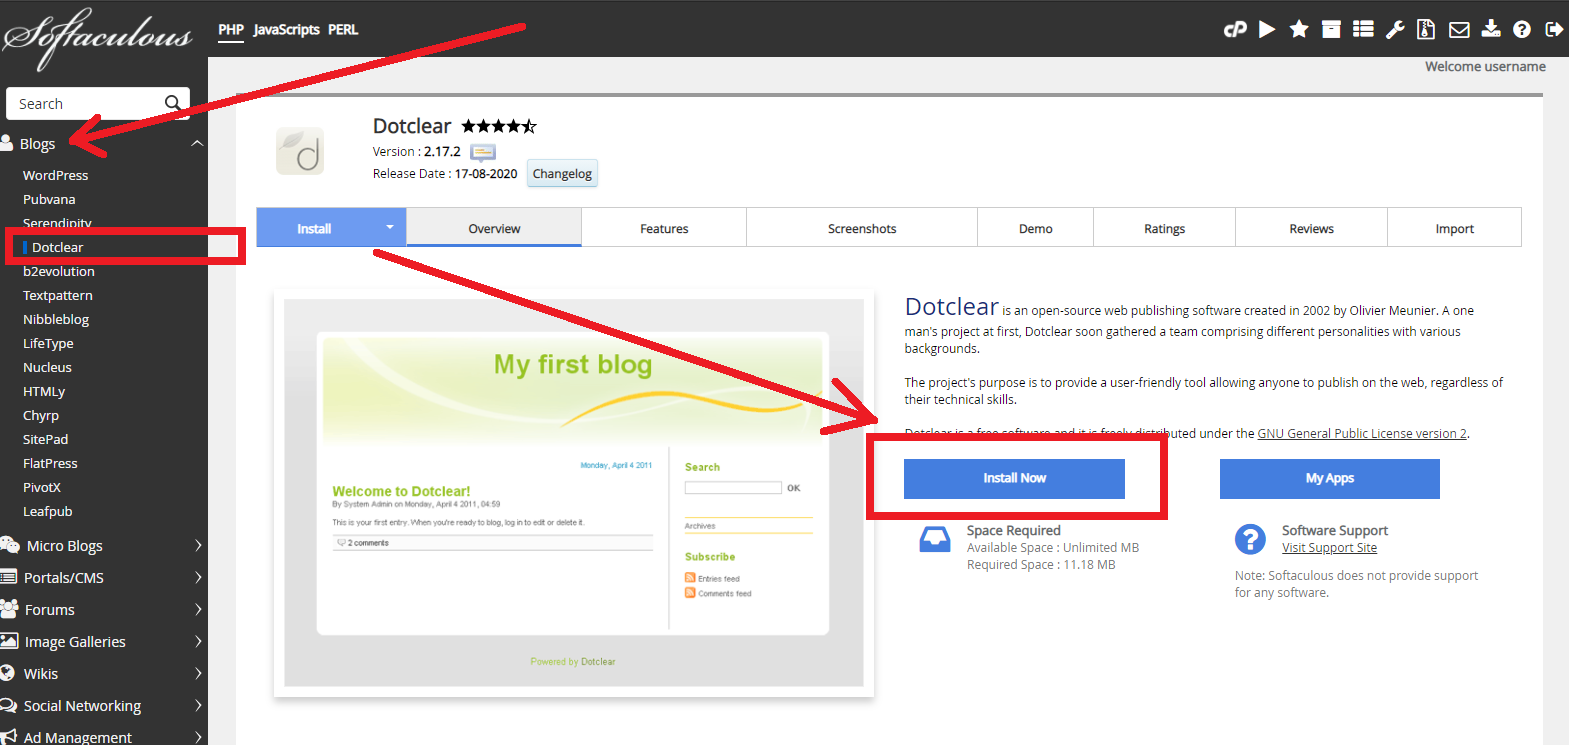Screen dimensions: 1569x745
Task: Open the installations box icon
Action: click(1331, 29)
